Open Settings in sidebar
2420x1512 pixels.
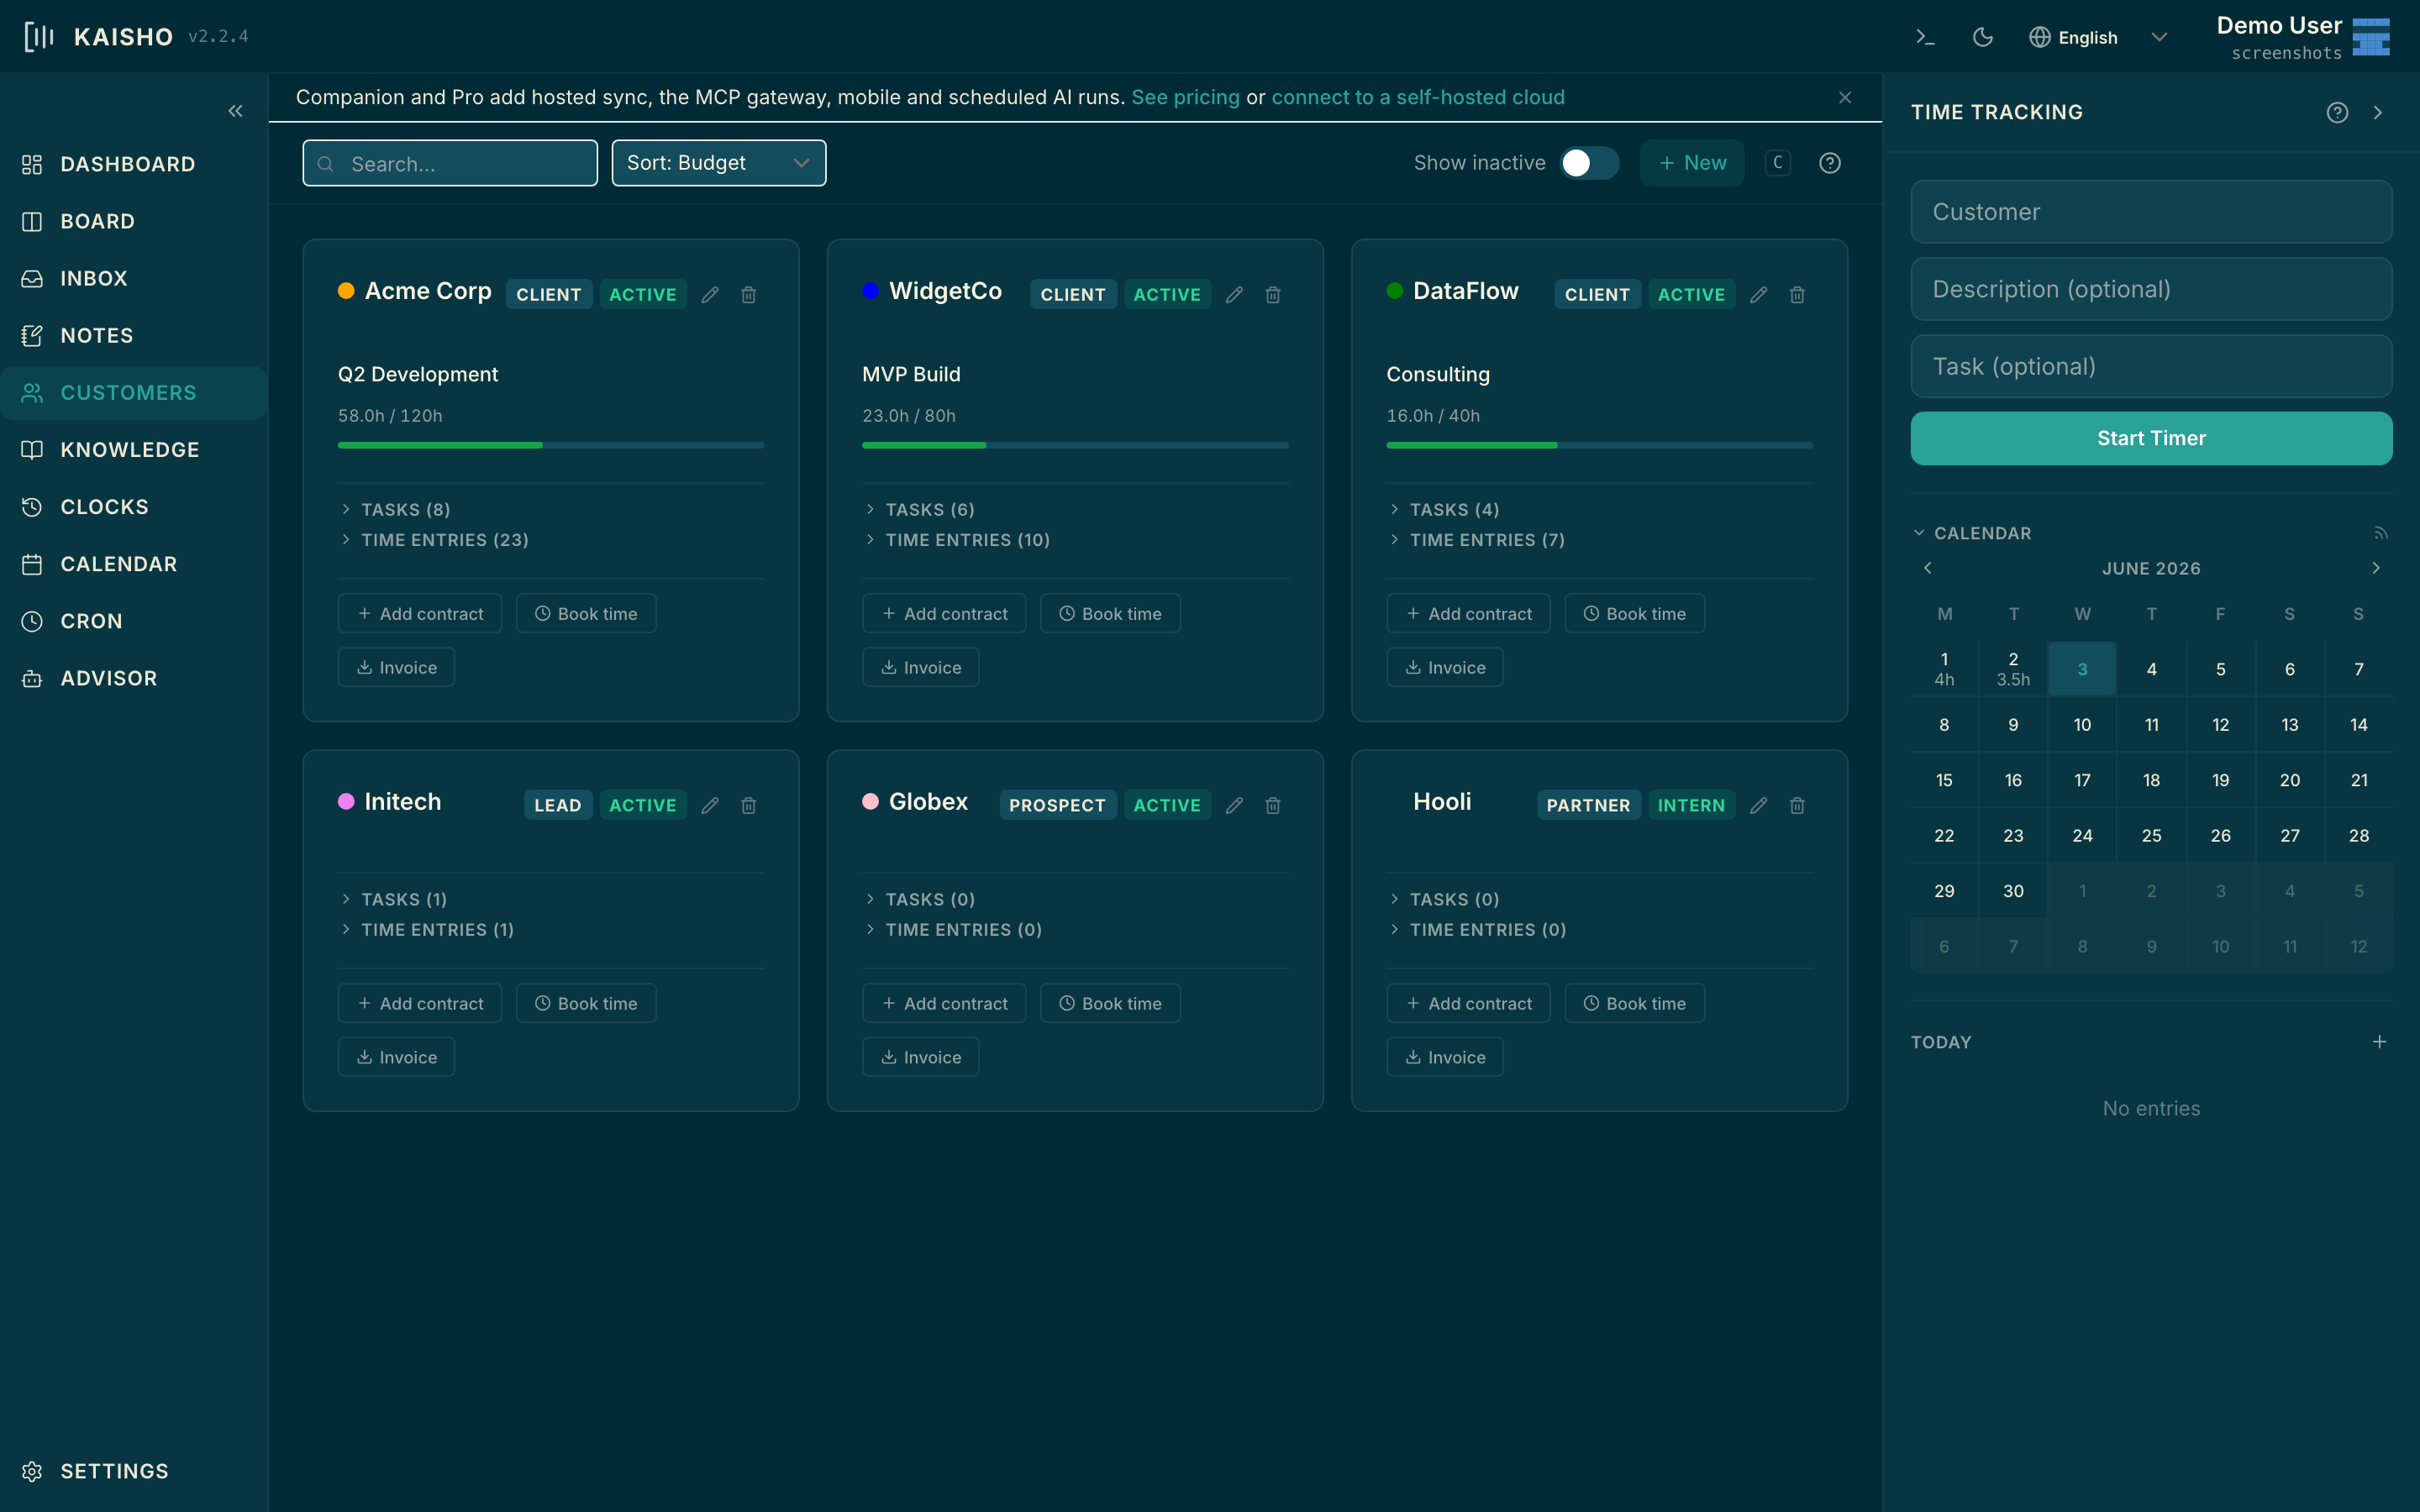click(134, 1471)
